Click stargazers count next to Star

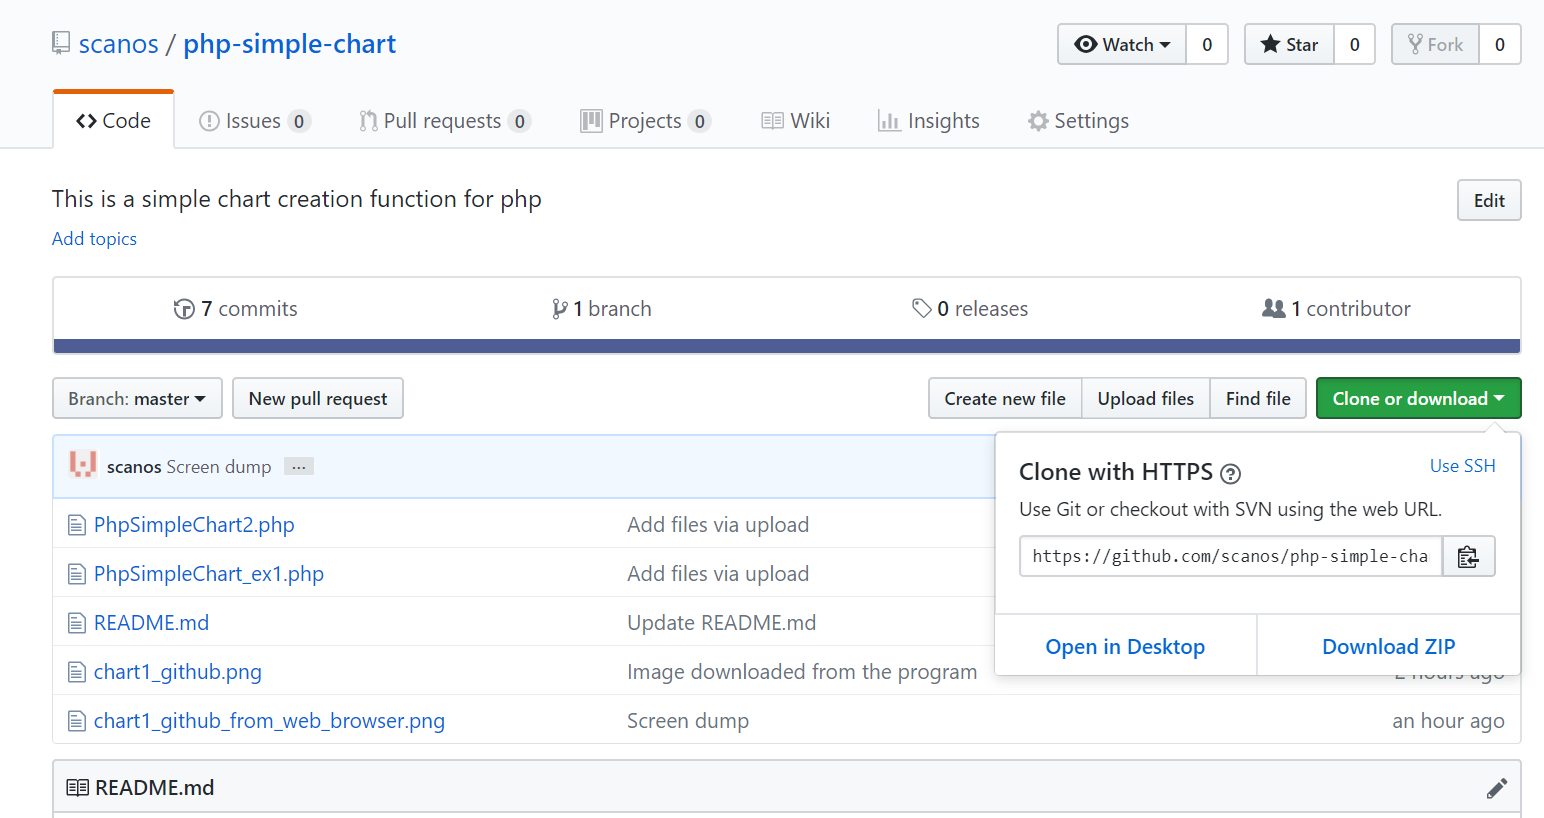point(1355,44)
